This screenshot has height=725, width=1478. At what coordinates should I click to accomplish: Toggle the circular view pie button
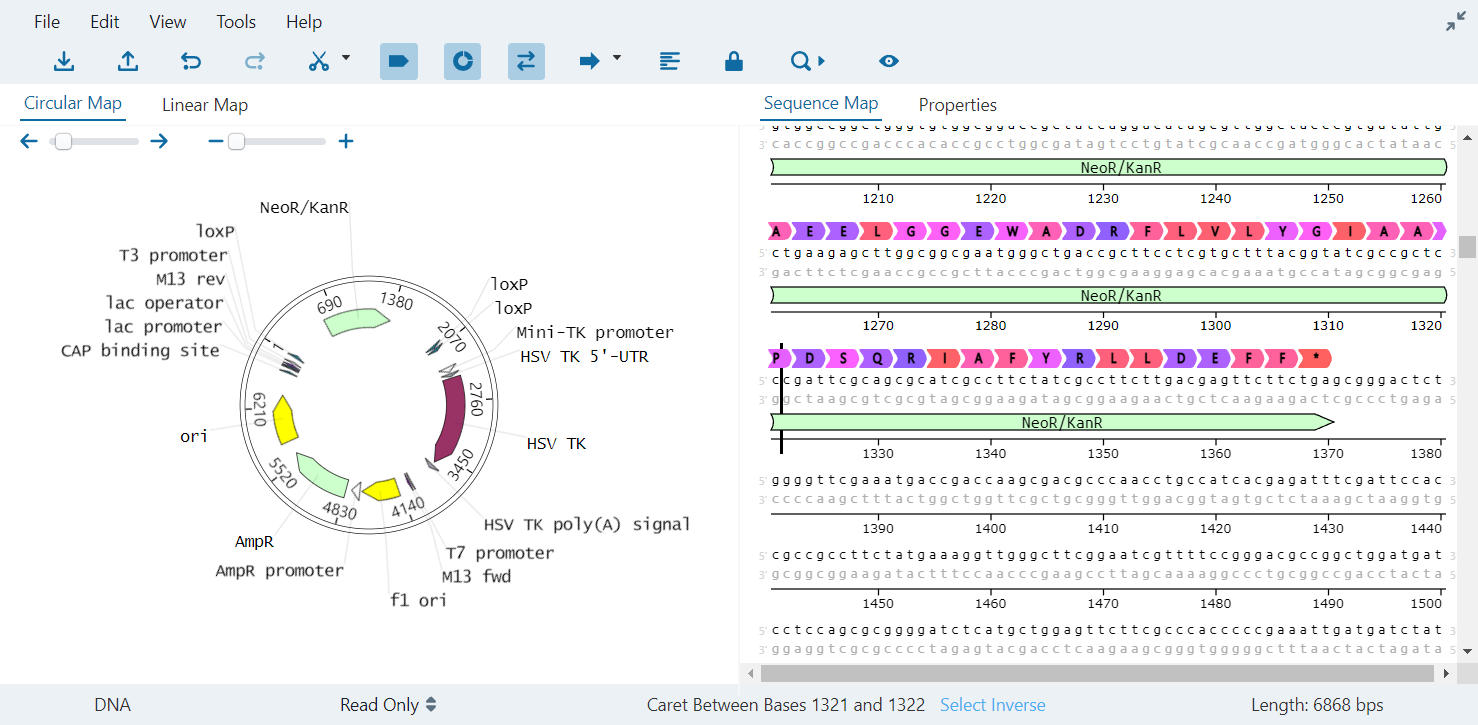click(x=462, y=61)
